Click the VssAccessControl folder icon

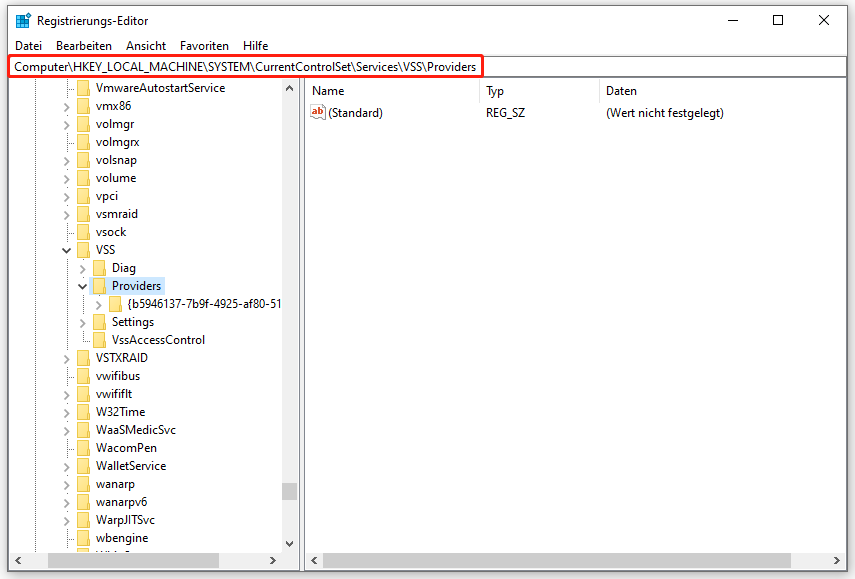coord(99,340)
